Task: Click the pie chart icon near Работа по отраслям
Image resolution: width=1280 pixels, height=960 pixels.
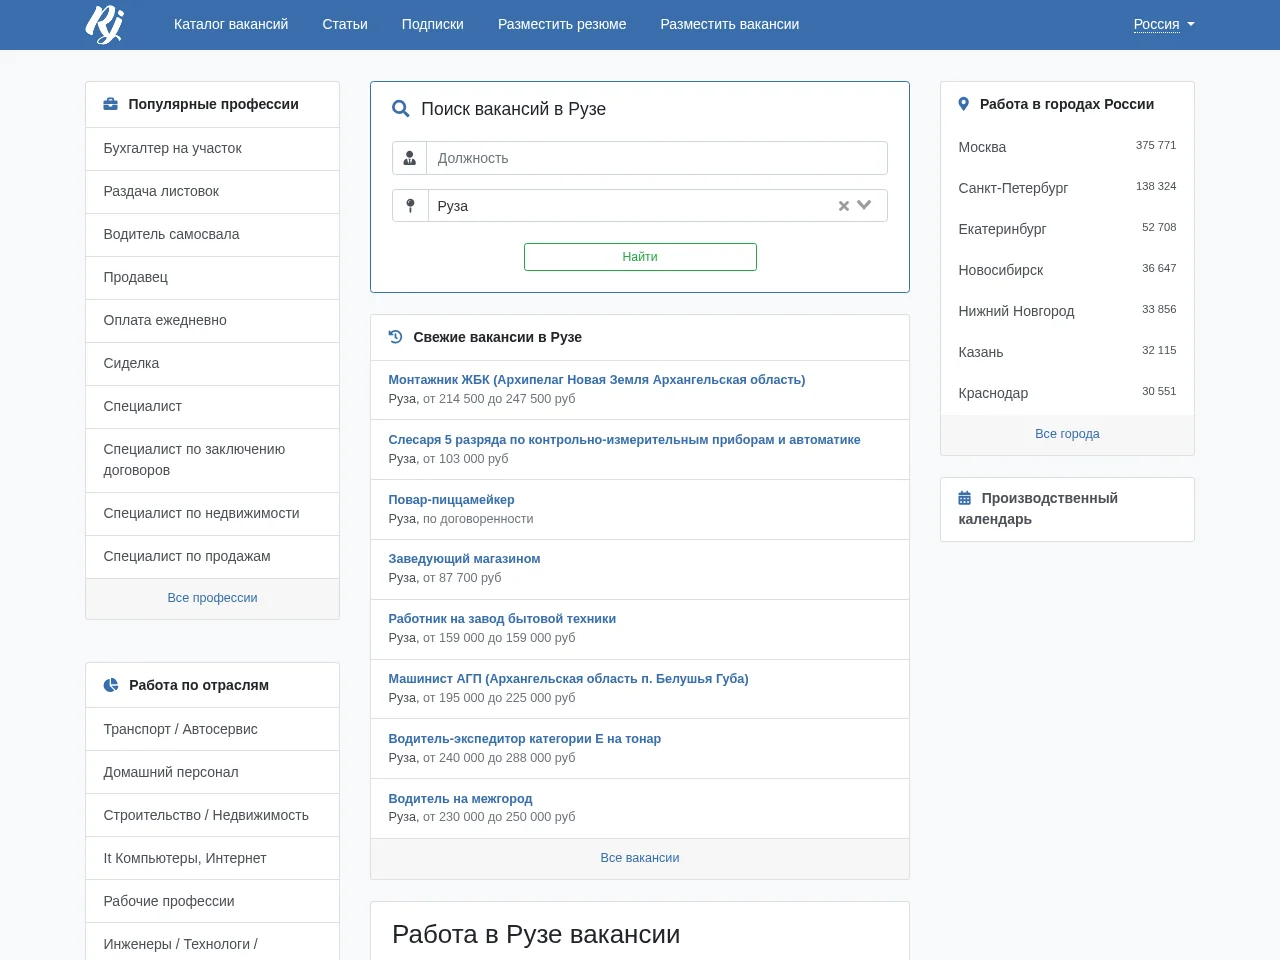Action: (x=111, y=685)
